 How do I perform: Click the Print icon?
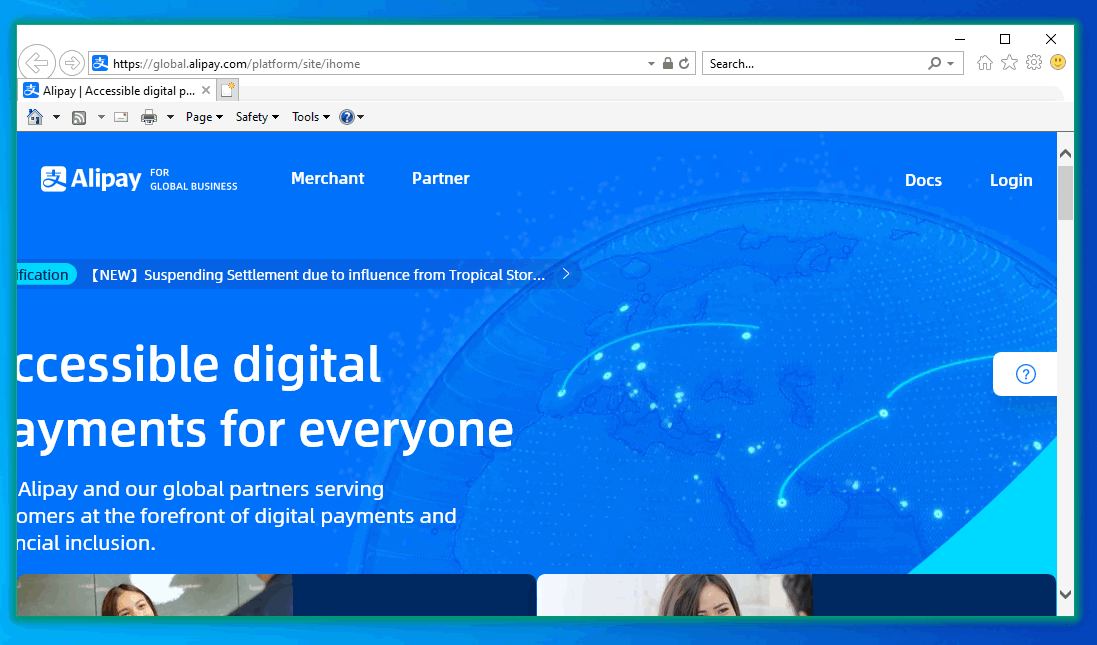[149, 117]
